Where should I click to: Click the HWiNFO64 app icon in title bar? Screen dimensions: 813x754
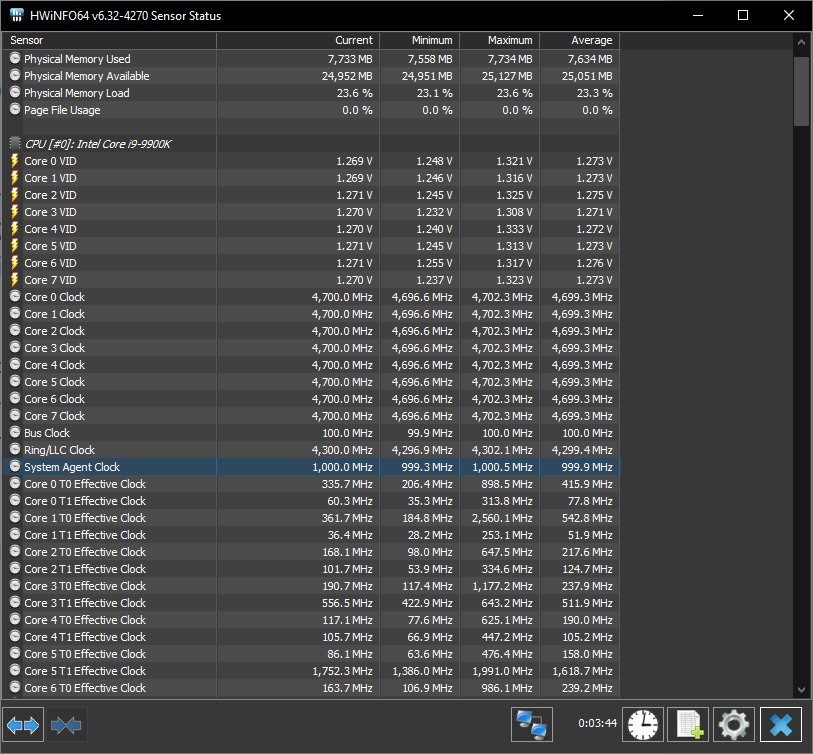17,15
